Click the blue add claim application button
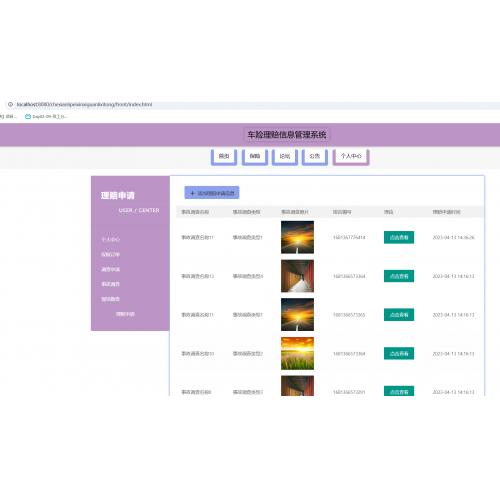Viewport: 500px width, 500px height. (212, 193)
